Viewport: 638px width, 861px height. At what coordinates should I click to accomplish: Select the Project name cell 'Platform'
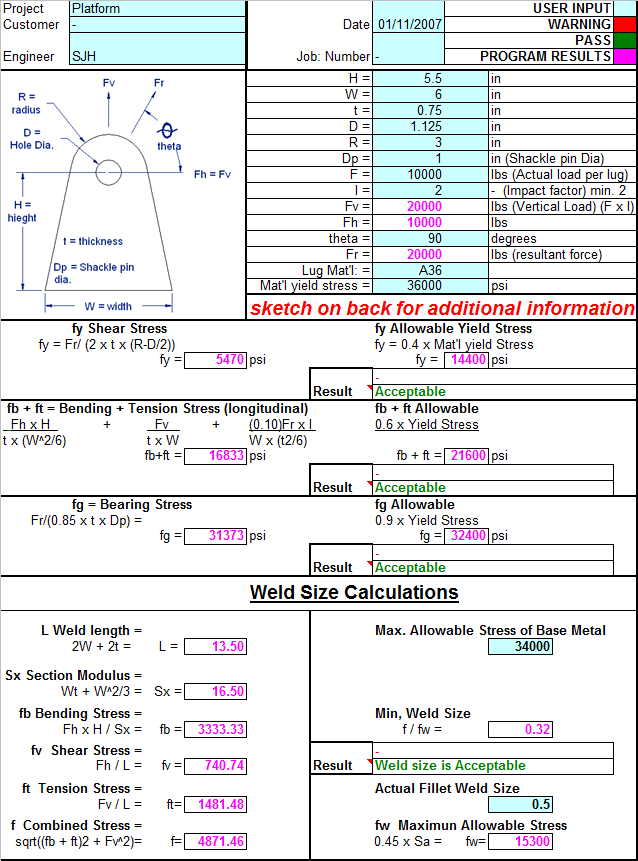point(157,9)
